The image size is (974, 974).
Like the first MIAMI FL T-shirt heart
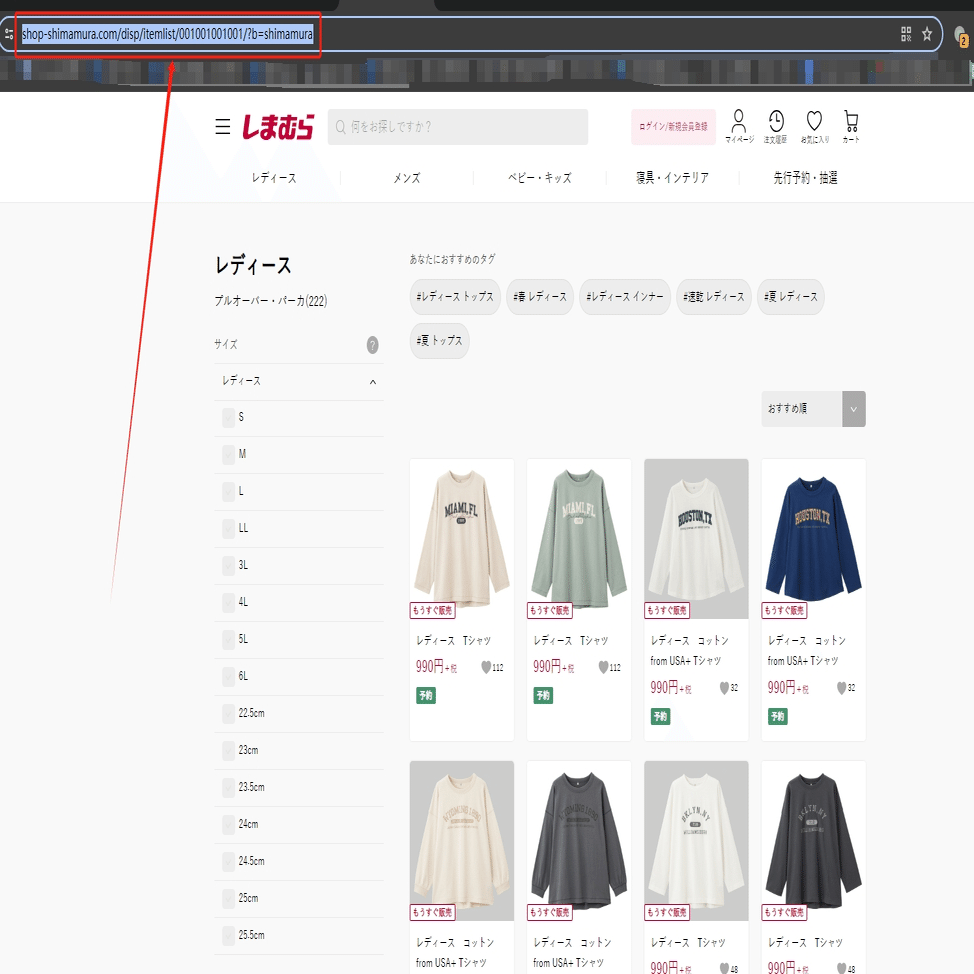[x=486, y=667]
